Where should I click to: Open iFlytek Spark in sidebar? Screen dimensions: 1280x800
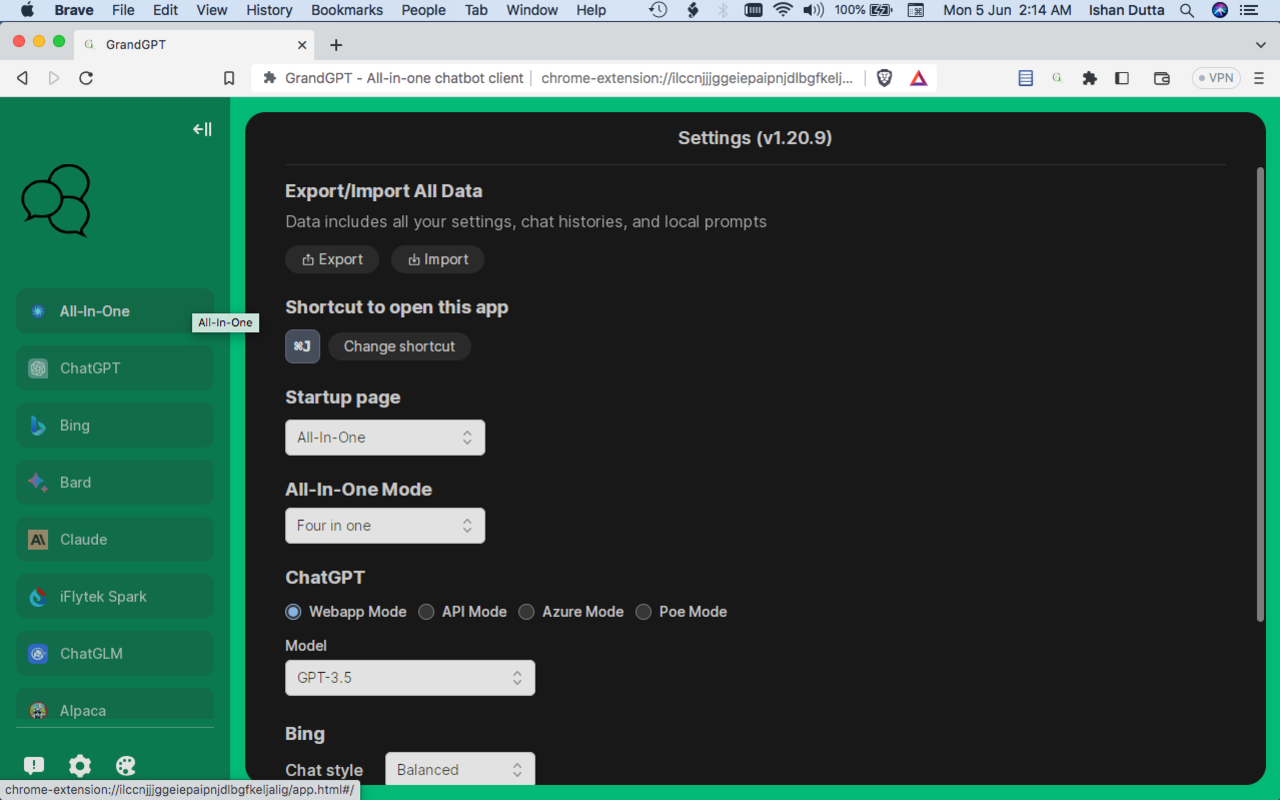click(115, 596)
